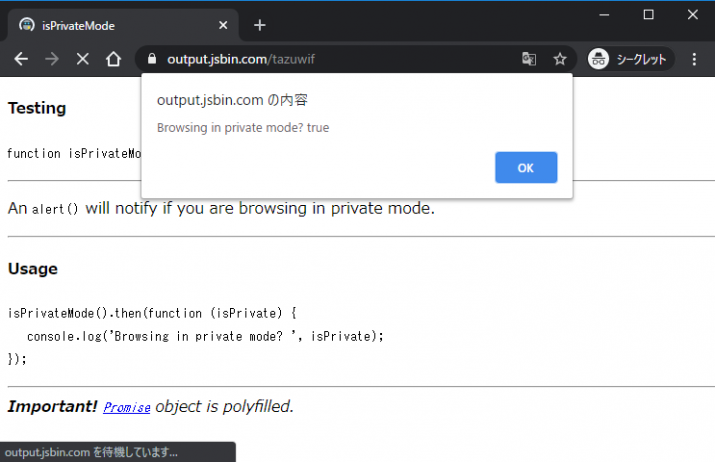The height and width of the screenshot is (462, 715).
Task: Click the 'Browsing in private mode? true' message
Action: click(243, 128)
